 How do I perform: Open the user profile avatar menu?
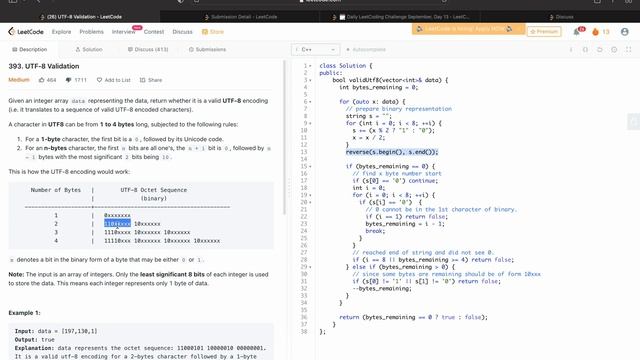624,31
